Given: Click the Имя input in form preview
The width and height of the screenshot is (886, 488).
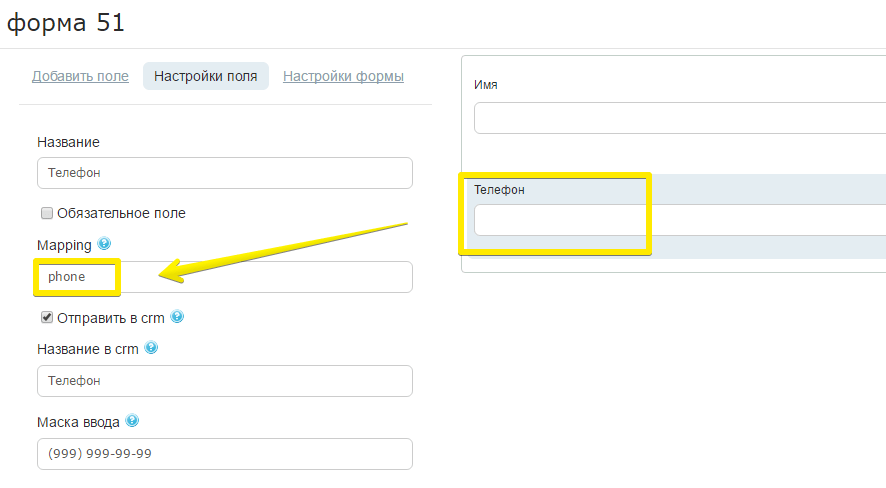Looking at the screenshot, I should (680, 118).
